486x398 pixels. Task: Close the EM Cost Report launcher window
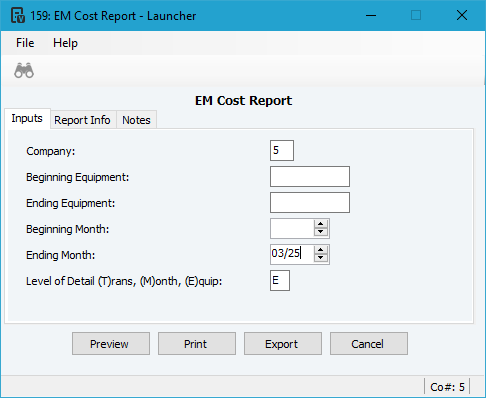pos(462,15)
